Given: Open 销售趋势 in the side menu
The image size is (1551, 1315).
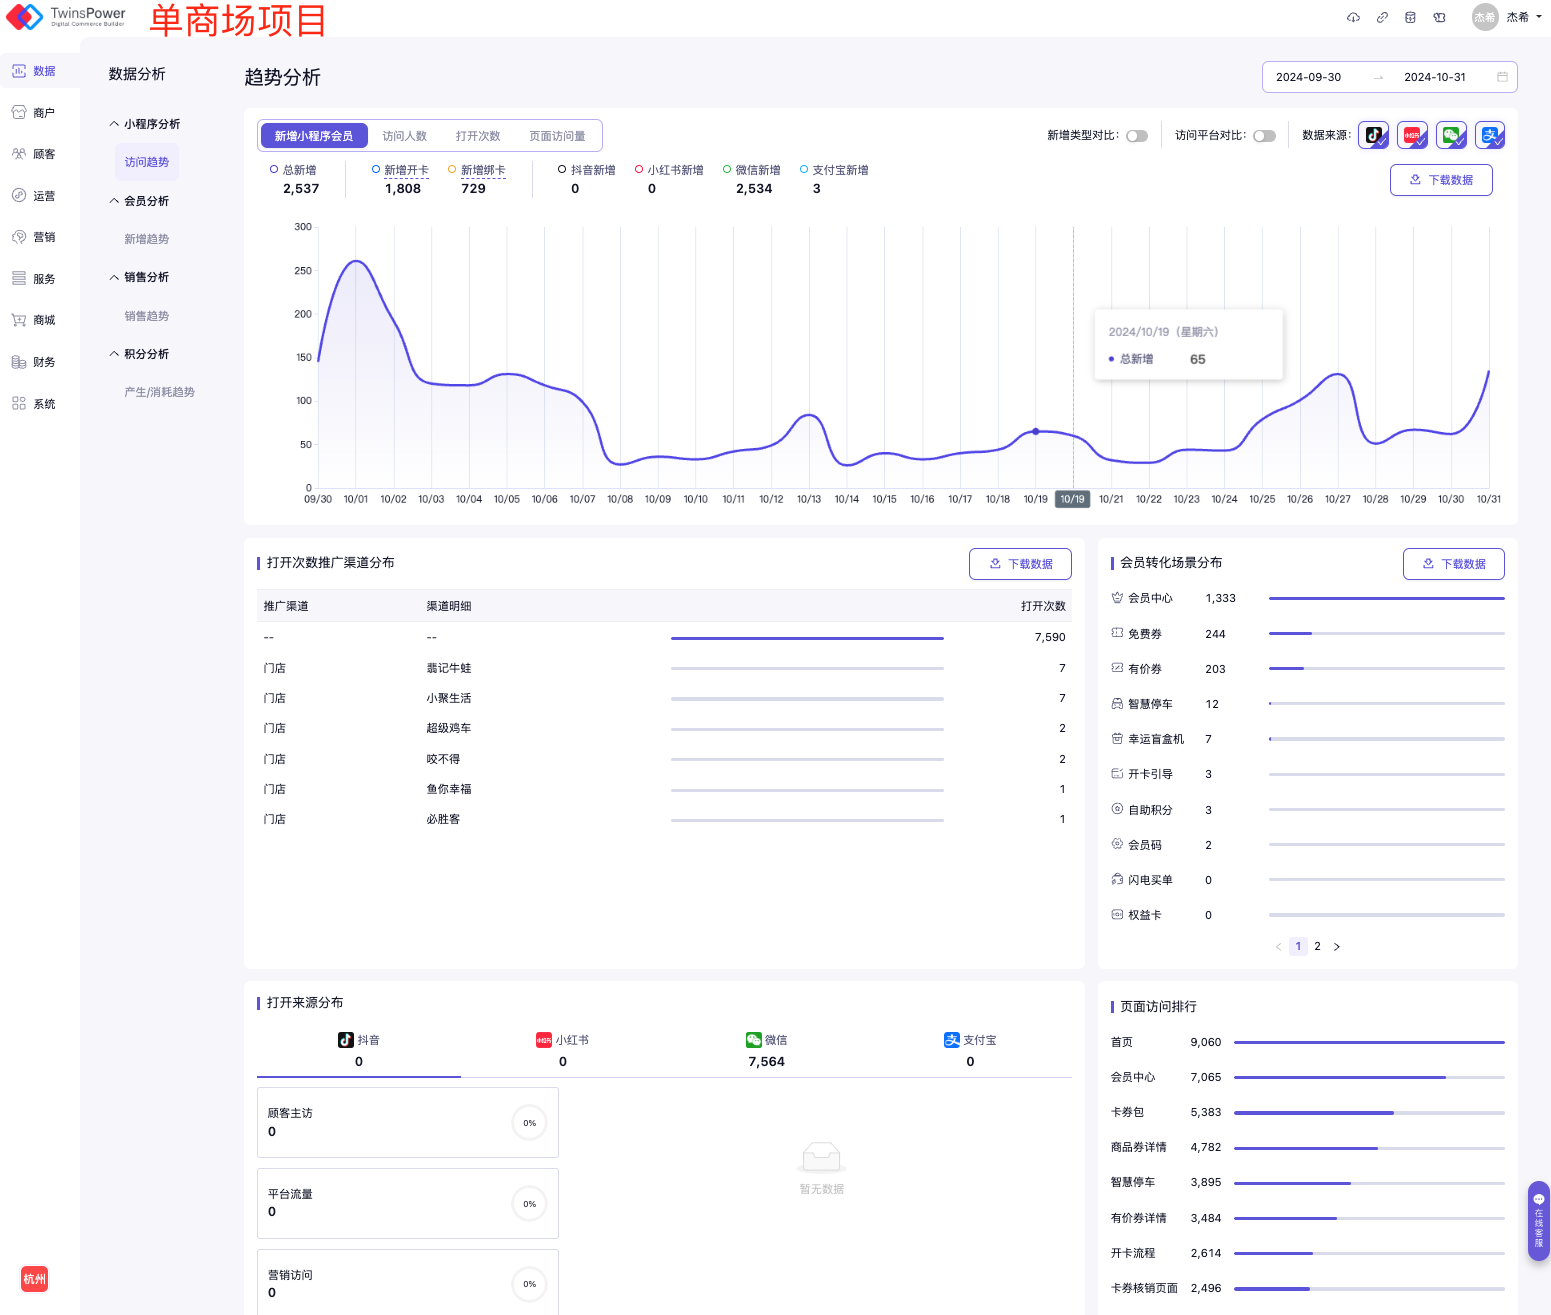Looking at the screenshot, I should tap(146, 316).
